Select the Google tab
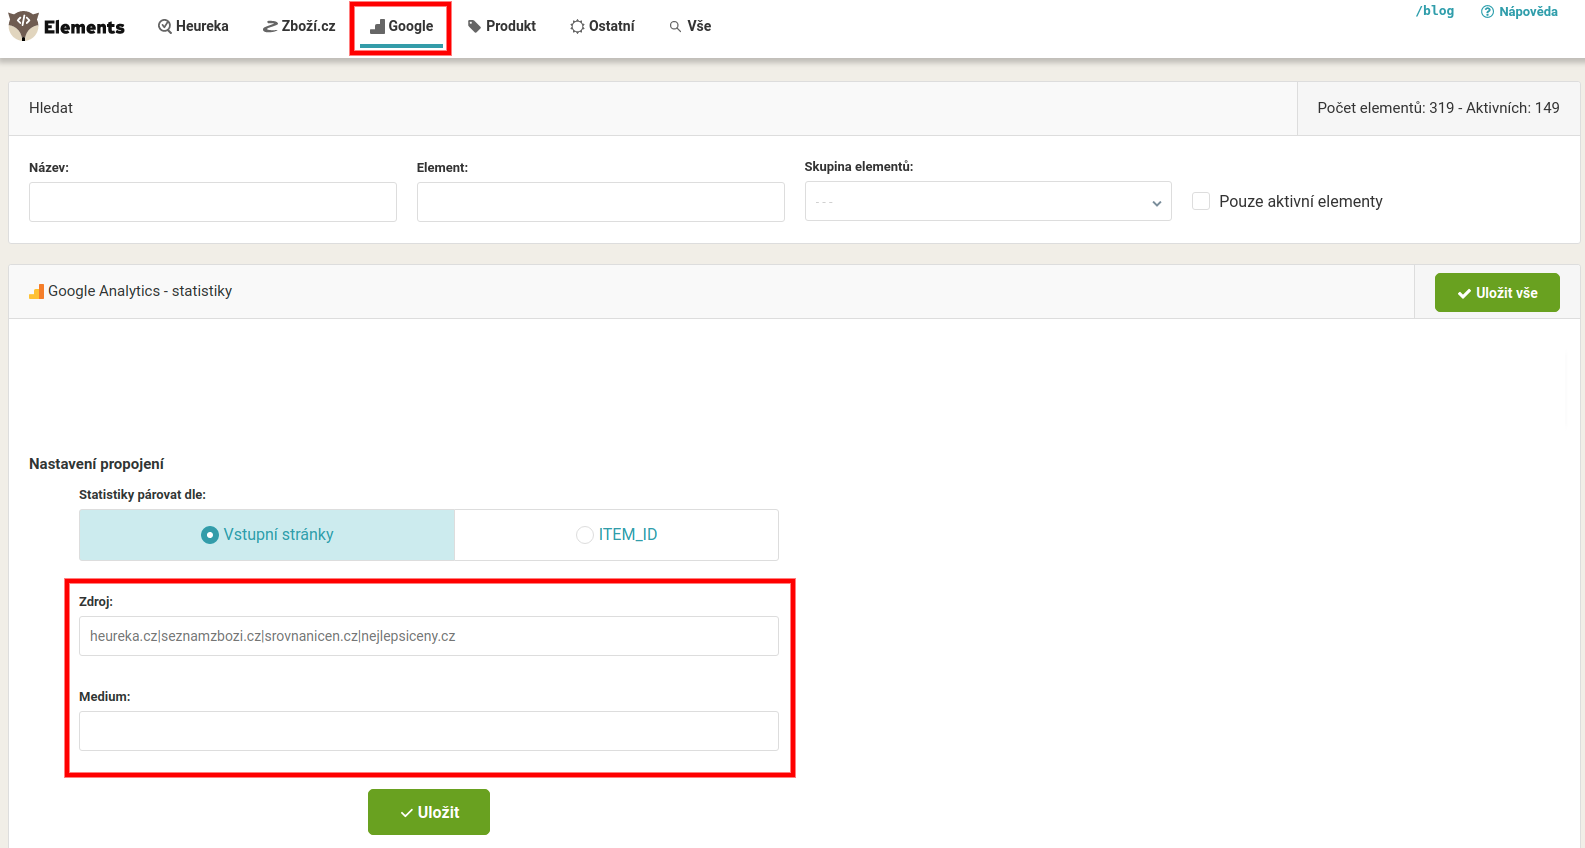Image resolution: width=1585 pixels, height=848 pixels. [401, 27]
